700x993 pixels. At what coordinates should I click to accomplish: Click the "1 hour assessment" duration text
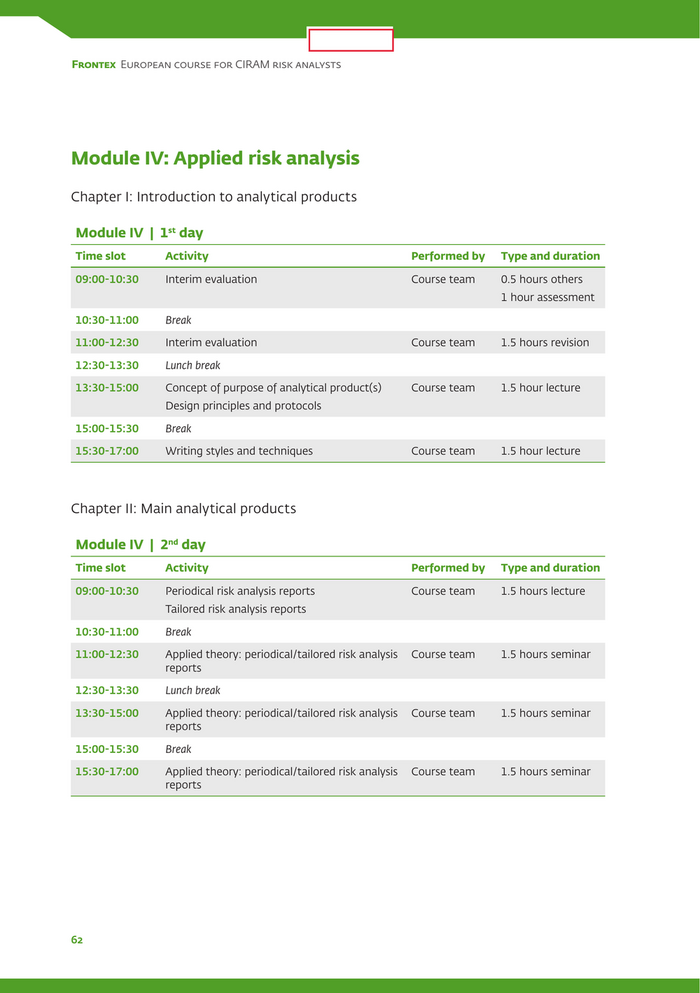[547, 298]
